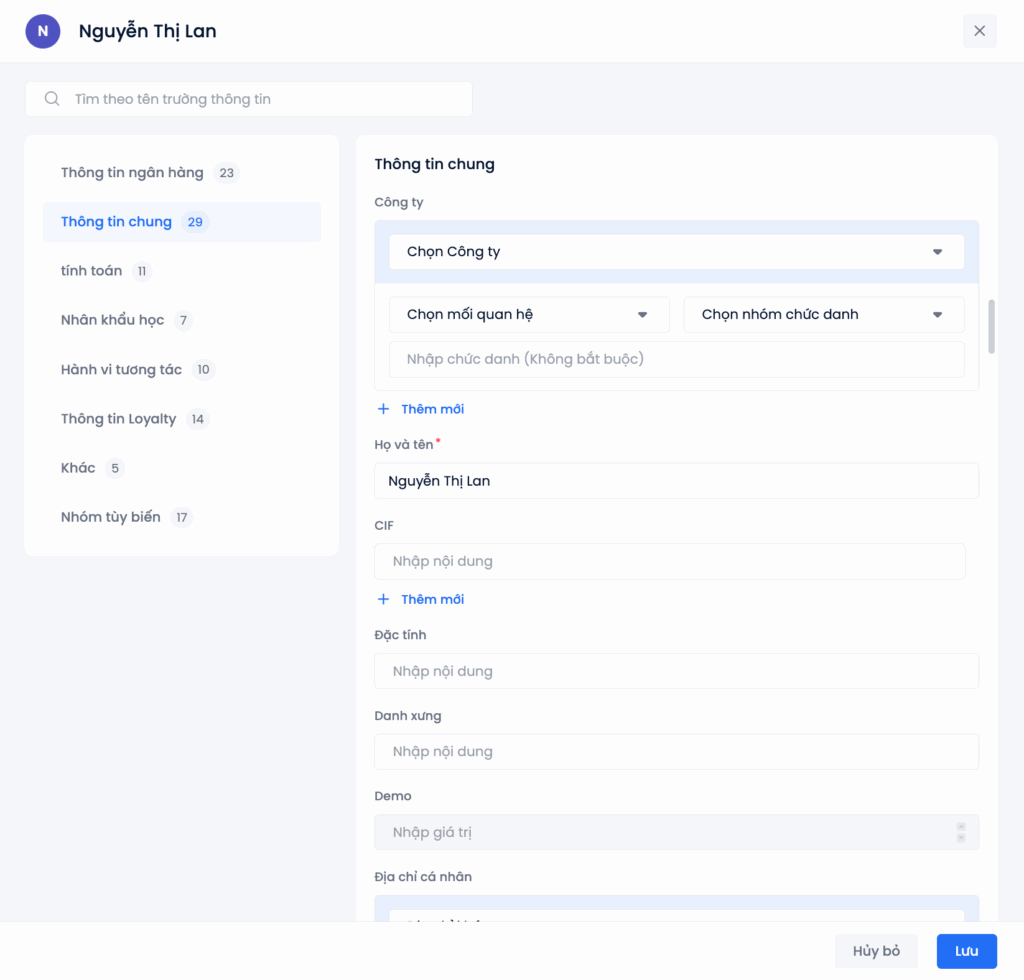1024x980 pixels.
Task: Open Thông tin ngân hàng section
Action: click(x=182, y=172)
